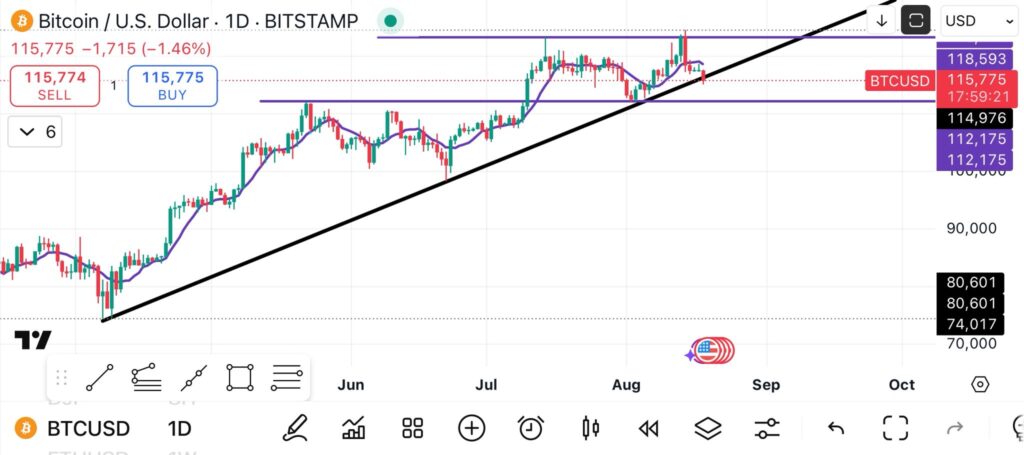
Task: Select the horizontal ray lines tool
Action: click(x=287, y=377)
